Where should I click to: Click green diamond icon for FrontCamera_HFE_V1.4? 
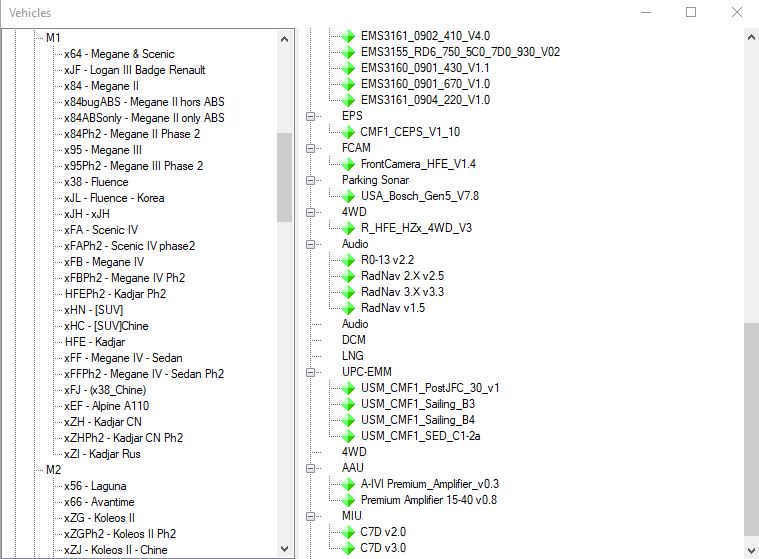348,164
